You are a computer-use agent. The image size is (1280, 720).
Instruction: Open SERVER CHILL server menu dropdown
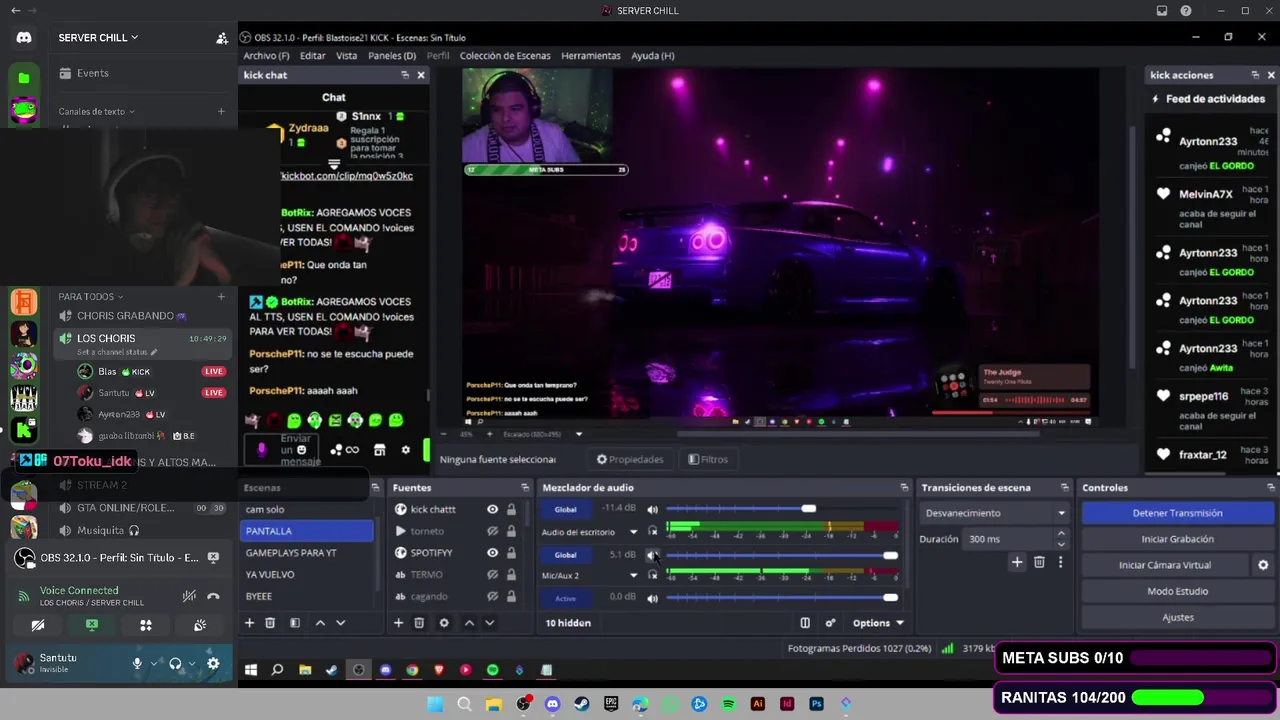click(98, 38)
